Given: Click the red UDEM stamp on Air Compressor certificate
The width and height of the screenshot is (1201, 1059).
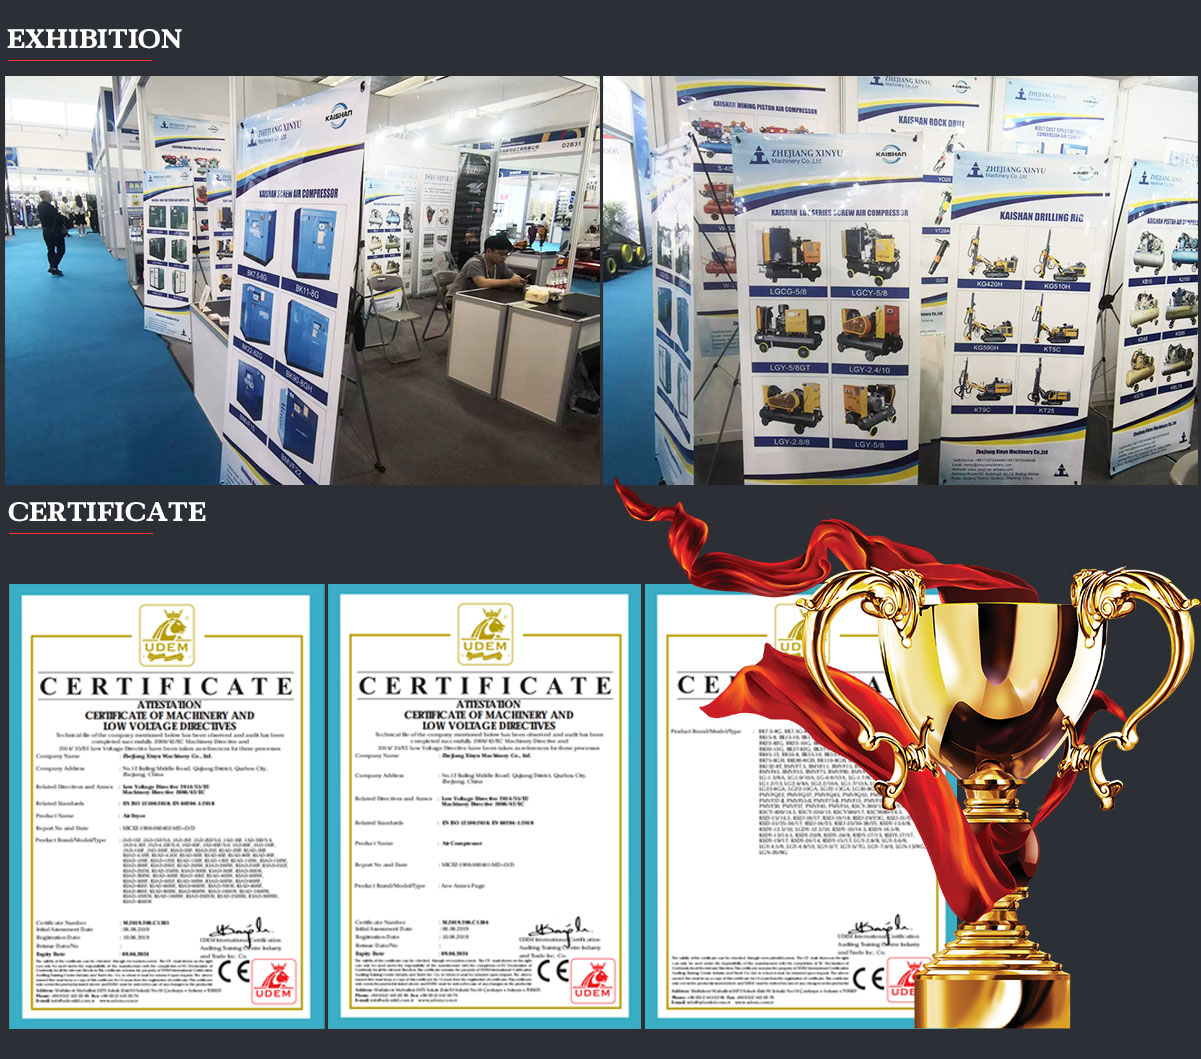Looking at the screenshot, I should [593, 981].
